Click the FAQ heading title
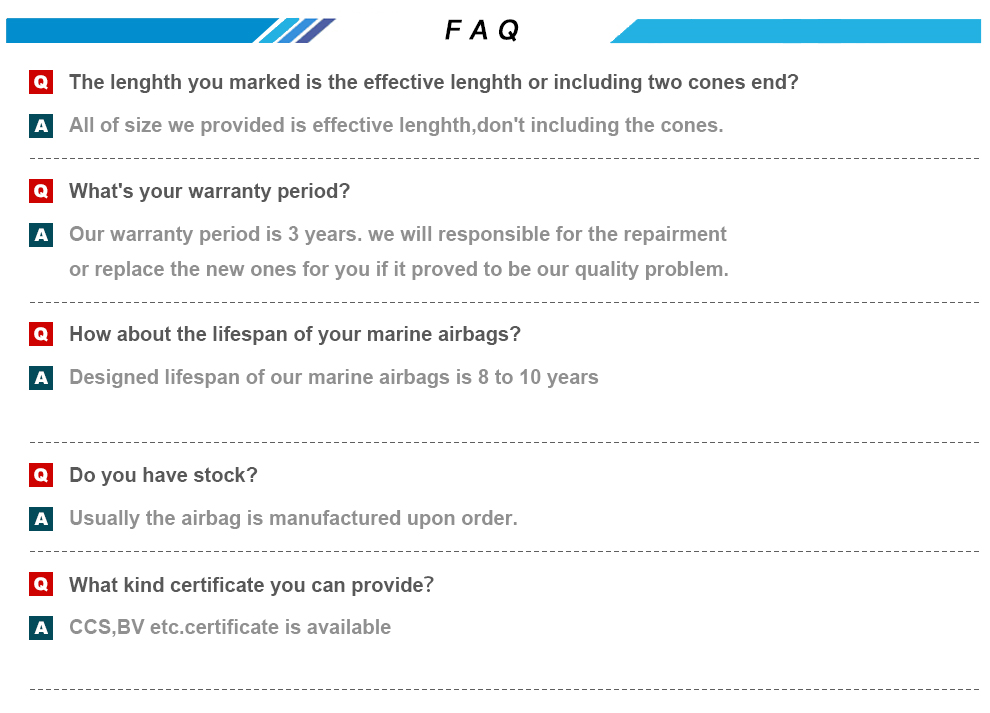Image resolution: width=990 pixels, height=713 pixels. coord(482,30)
